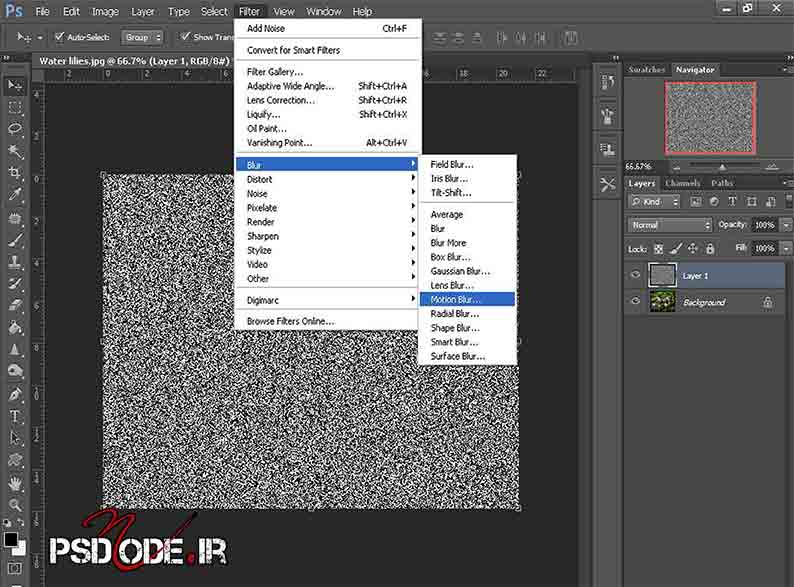
Task: Open the Normal blend mode dropdown
Action: coord(669,225)
